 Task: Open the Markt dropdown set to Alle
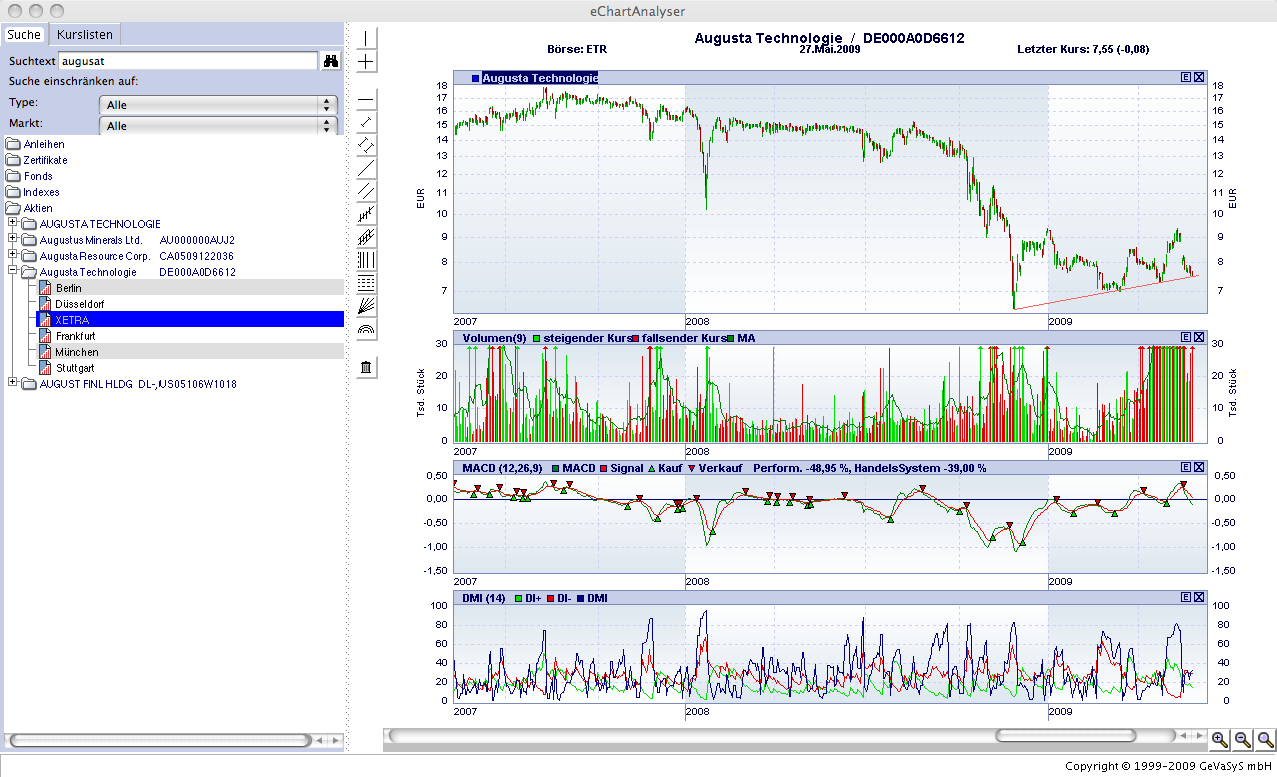click(217, 126)
